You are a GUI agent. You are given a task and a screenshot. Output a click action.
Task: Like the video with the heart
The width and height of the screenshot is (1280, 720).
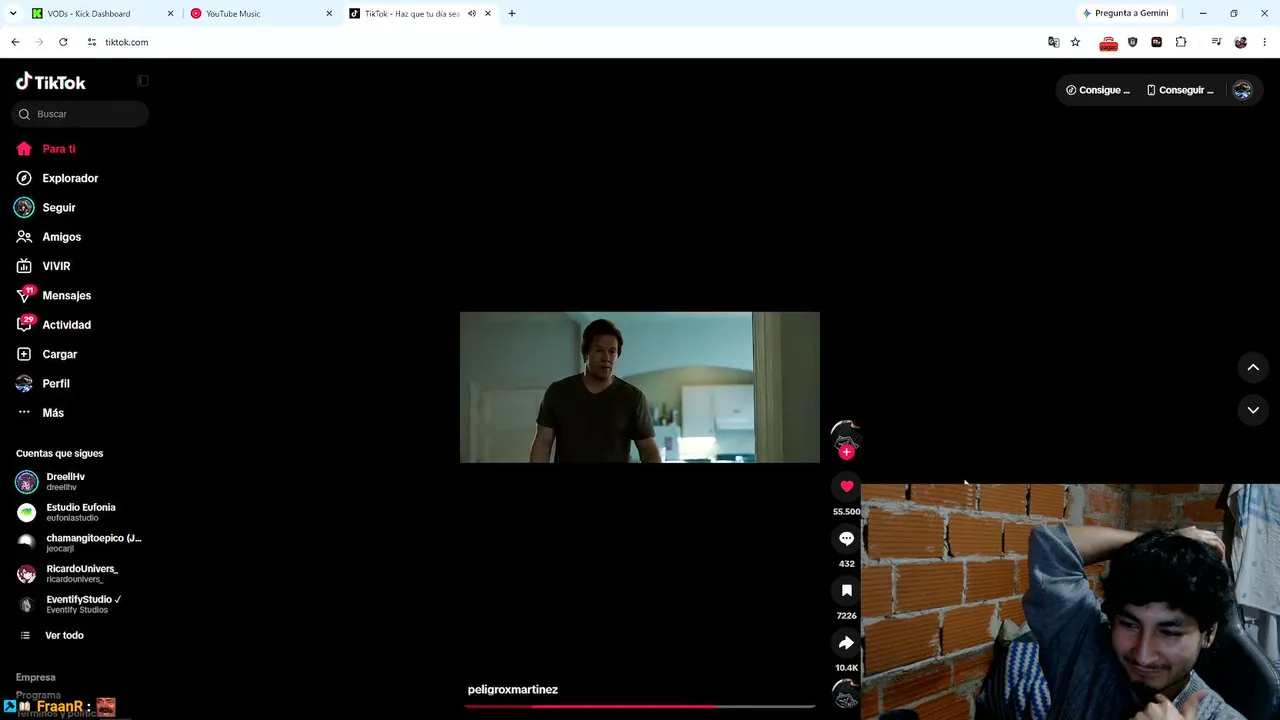[x=847, y=486]
